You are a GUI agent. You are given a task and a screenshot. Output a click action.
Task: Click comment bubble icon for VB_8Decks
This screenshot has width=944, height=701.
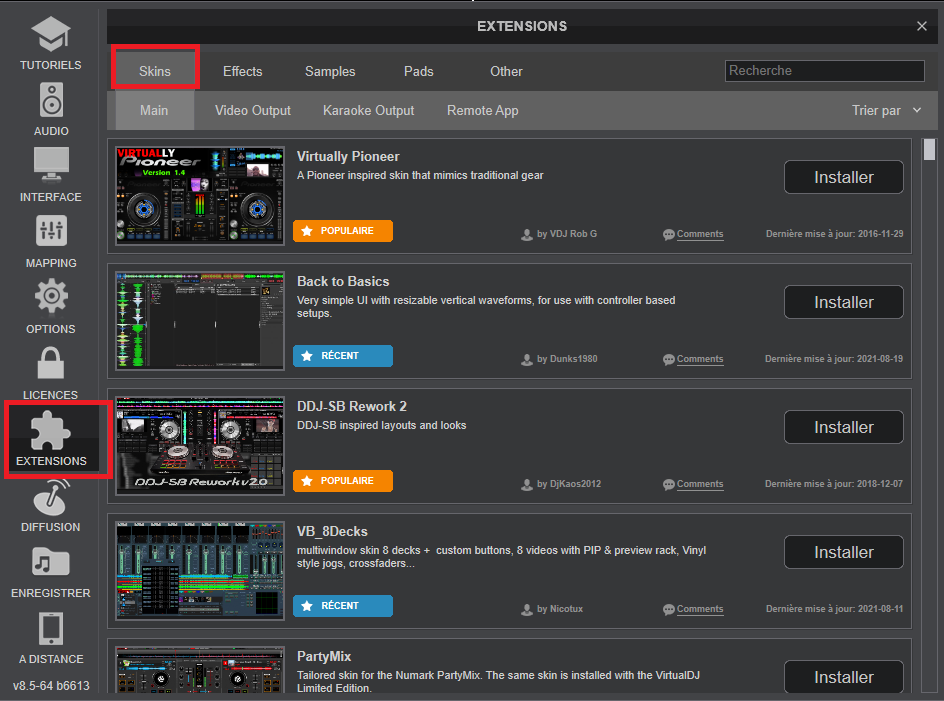[x=668, y=609]
